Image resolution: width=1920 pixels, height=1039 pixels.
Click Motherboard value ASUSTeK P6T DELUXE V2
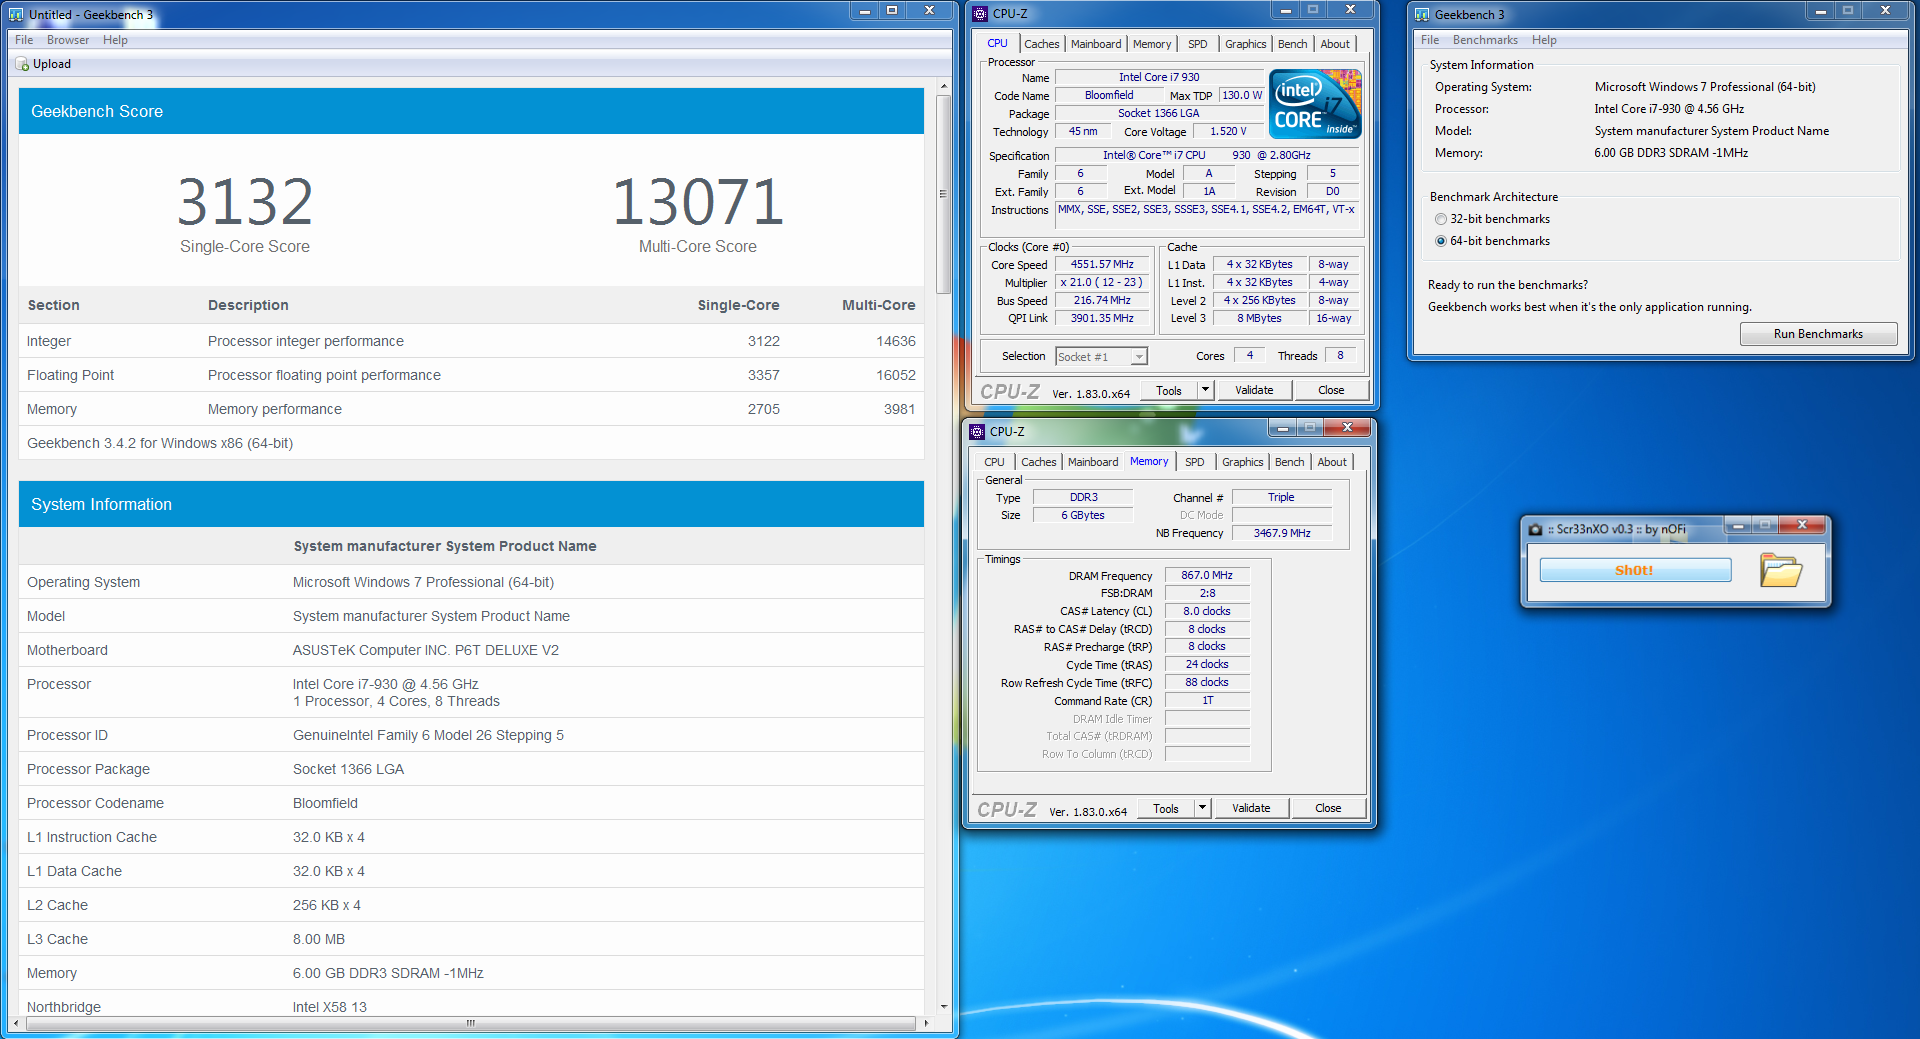(x=426, y=650)
